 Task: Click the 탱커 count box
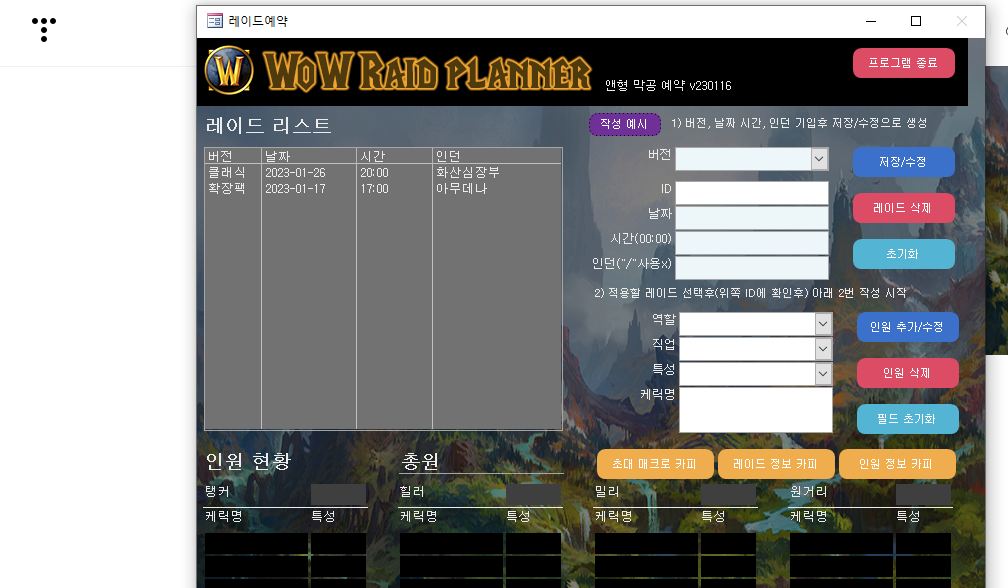pyautogui.click(x=338, y=494)
